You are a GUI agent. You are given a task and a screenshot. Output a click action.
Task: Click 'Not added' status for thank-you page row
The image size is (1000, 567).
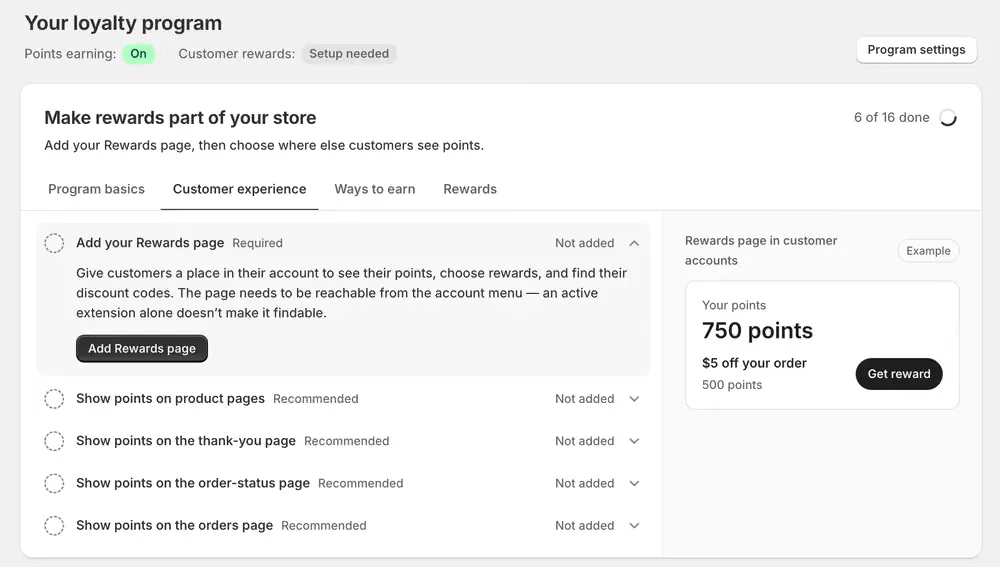tap(584, 441)
